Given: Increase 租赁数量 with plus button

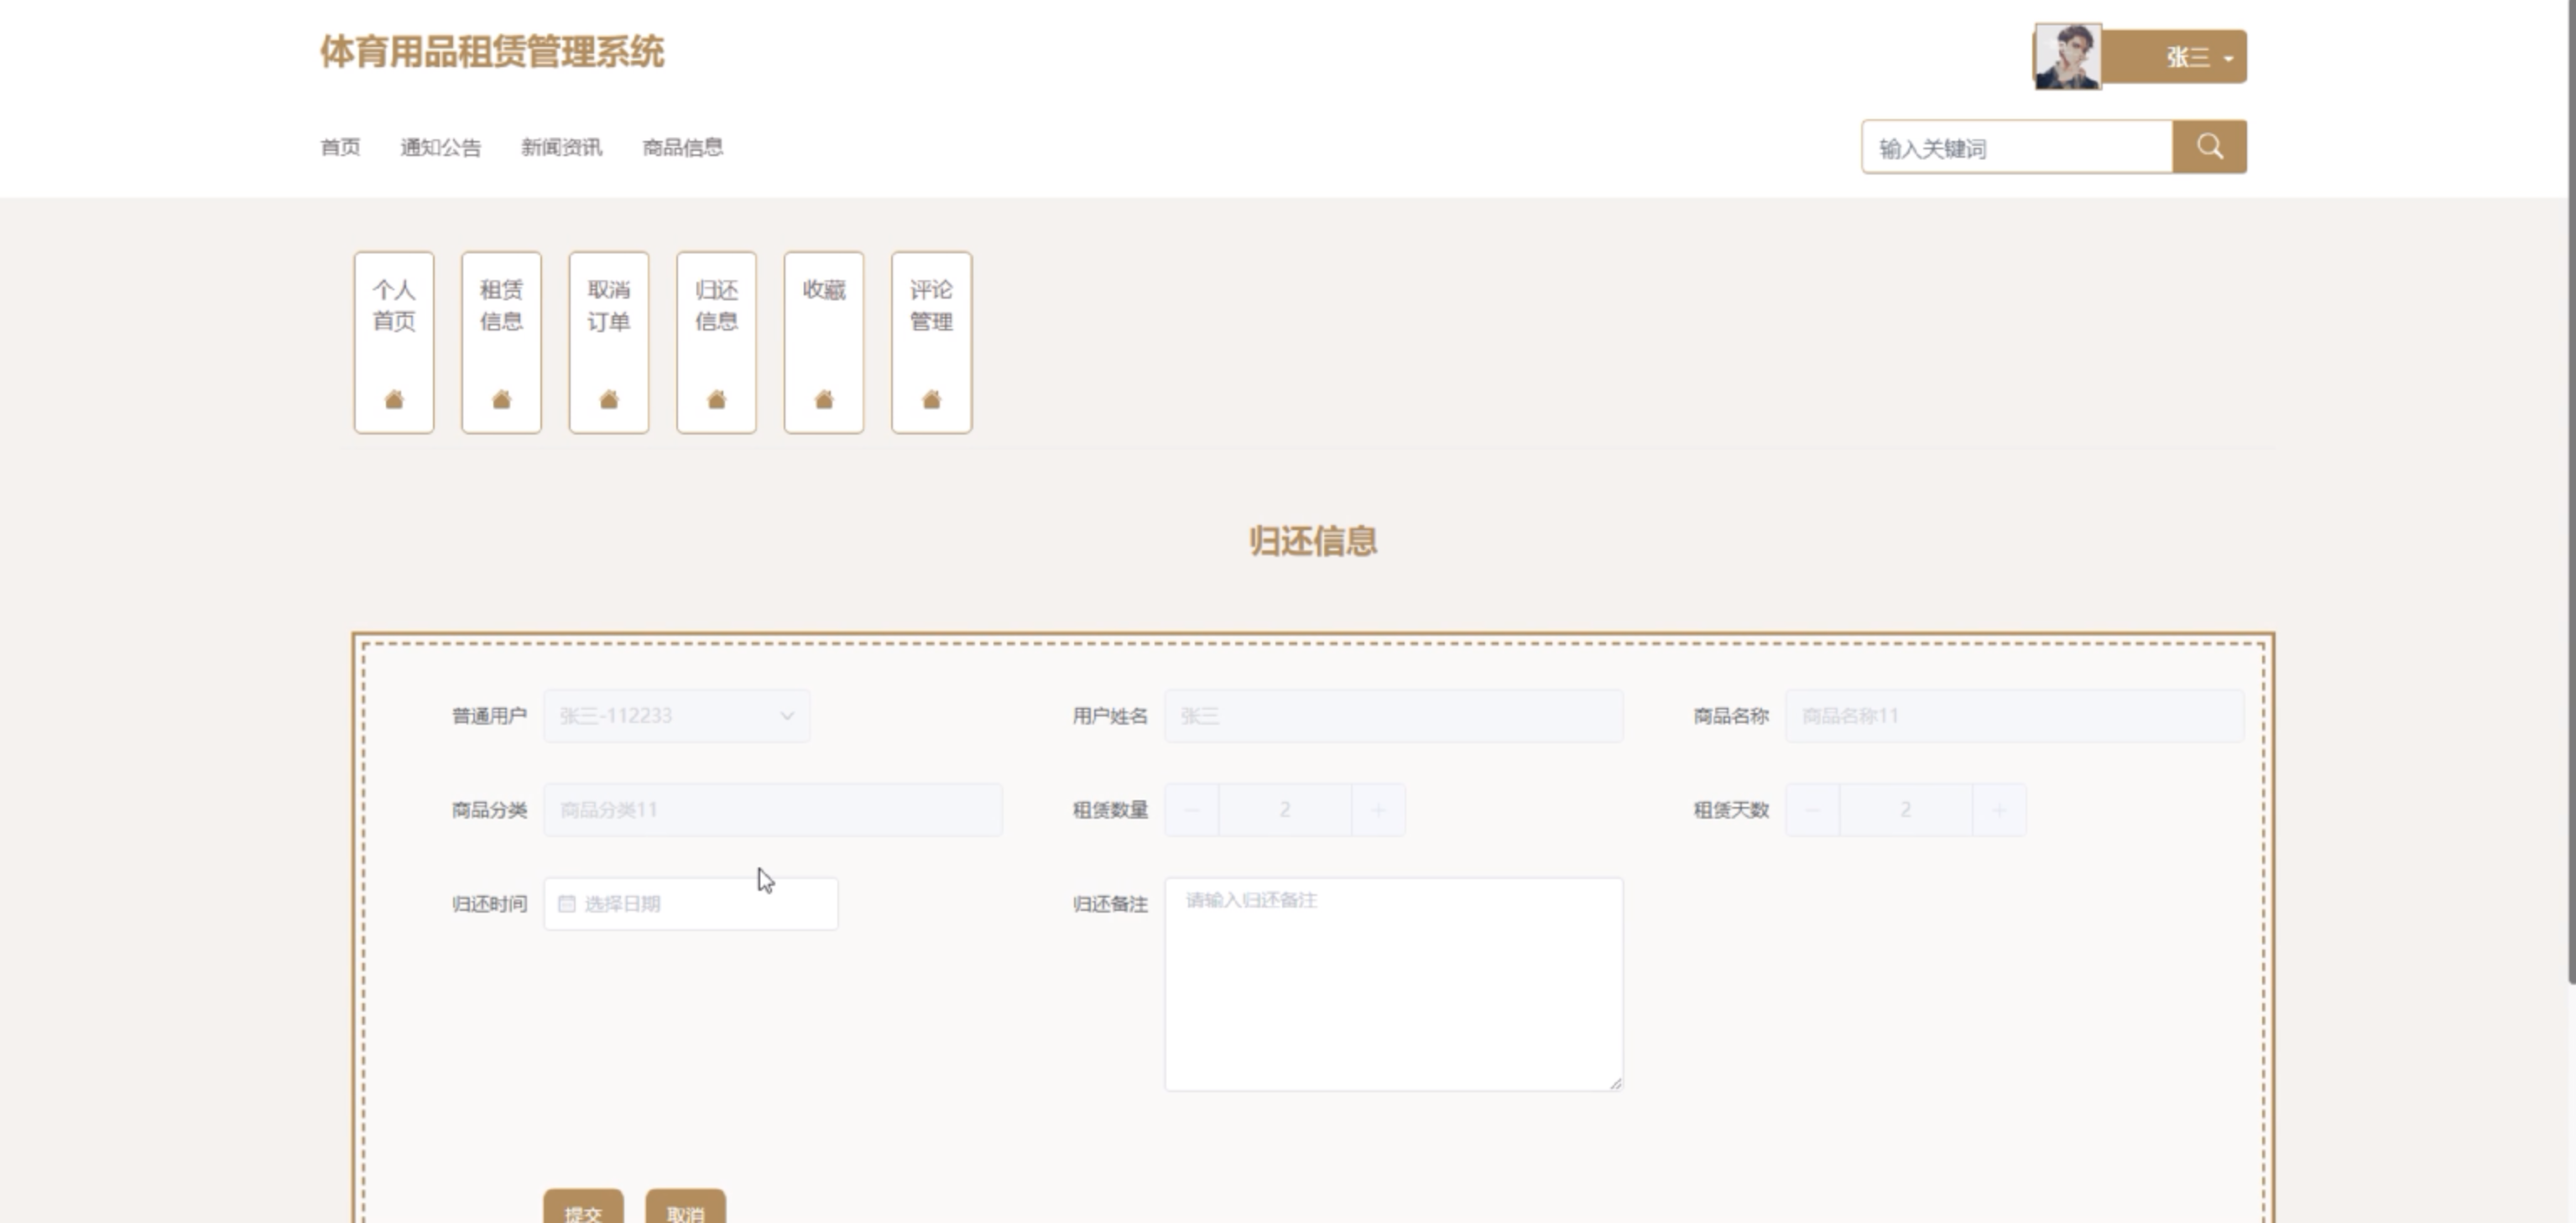Looking at the screenshot, I should [1378, 810].
